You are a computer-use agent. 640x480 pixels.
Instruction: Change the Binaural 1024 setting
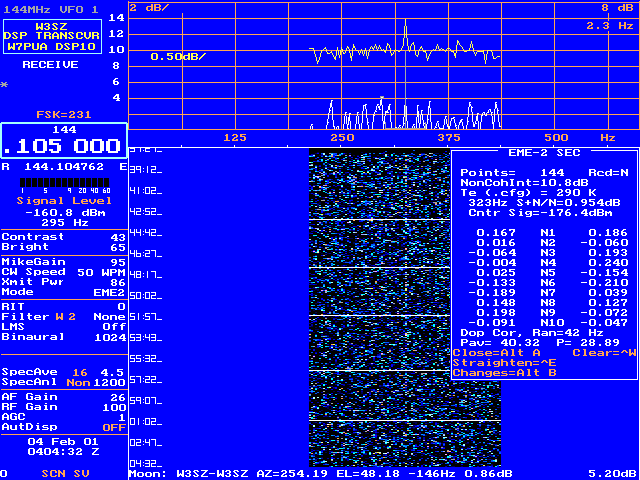pos(64,337)
